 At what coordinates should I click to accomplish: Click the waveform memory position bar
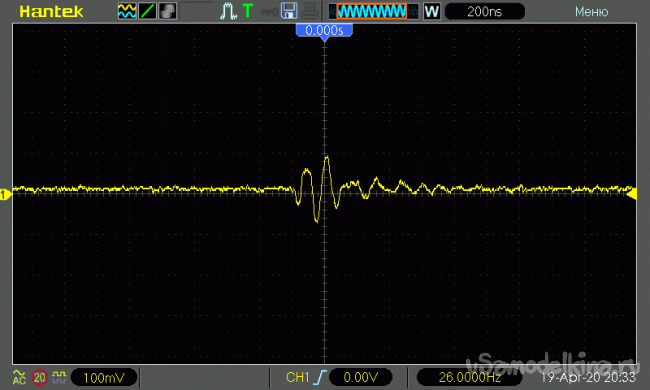374,11
